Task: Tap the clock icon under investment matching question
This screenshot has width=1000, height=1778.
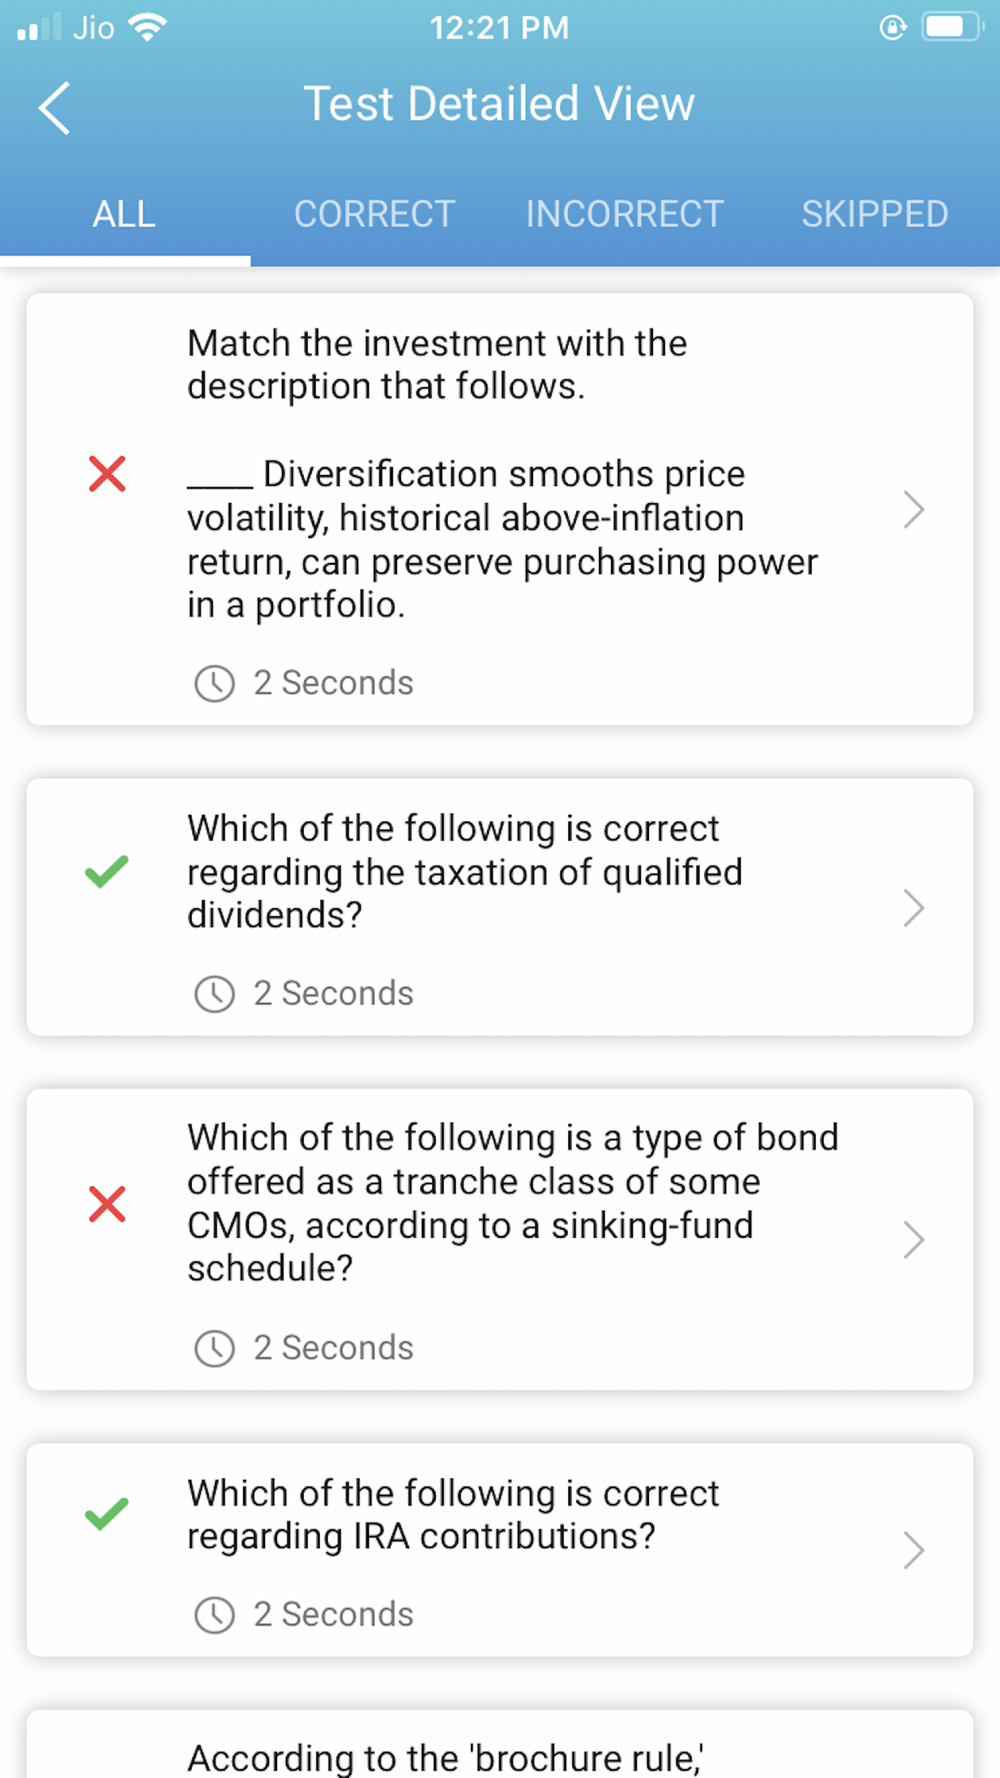Action: click(214, 684)
